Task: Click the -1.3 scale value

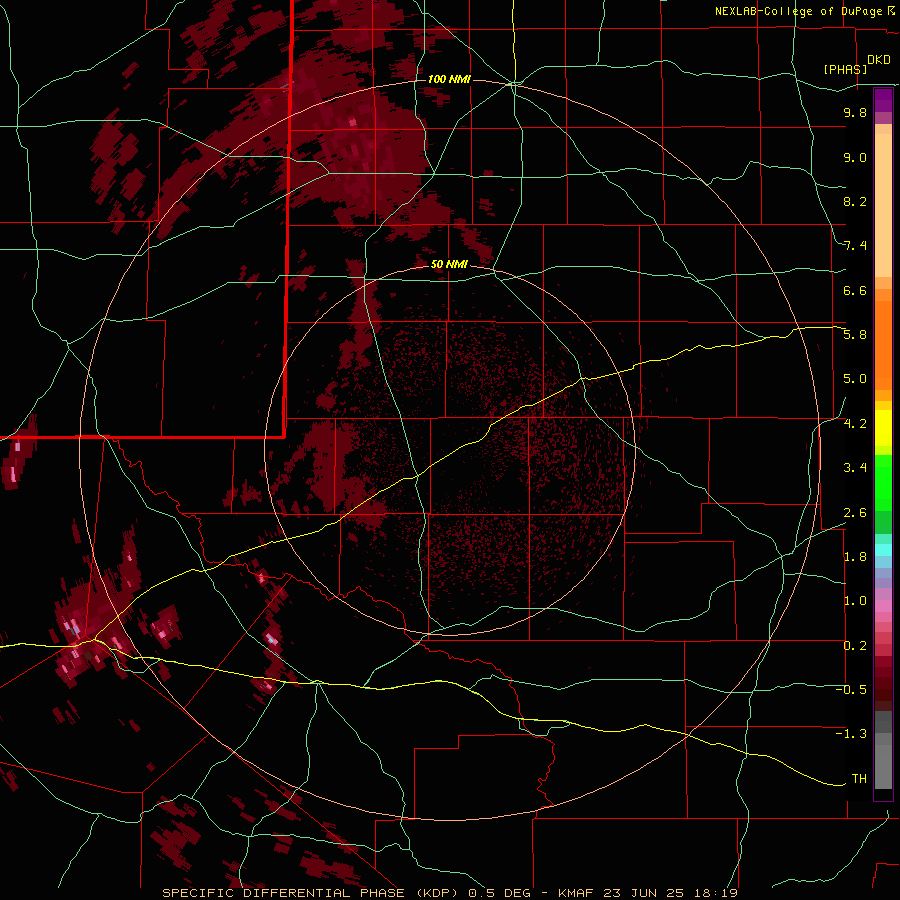Action: point(851,734)
